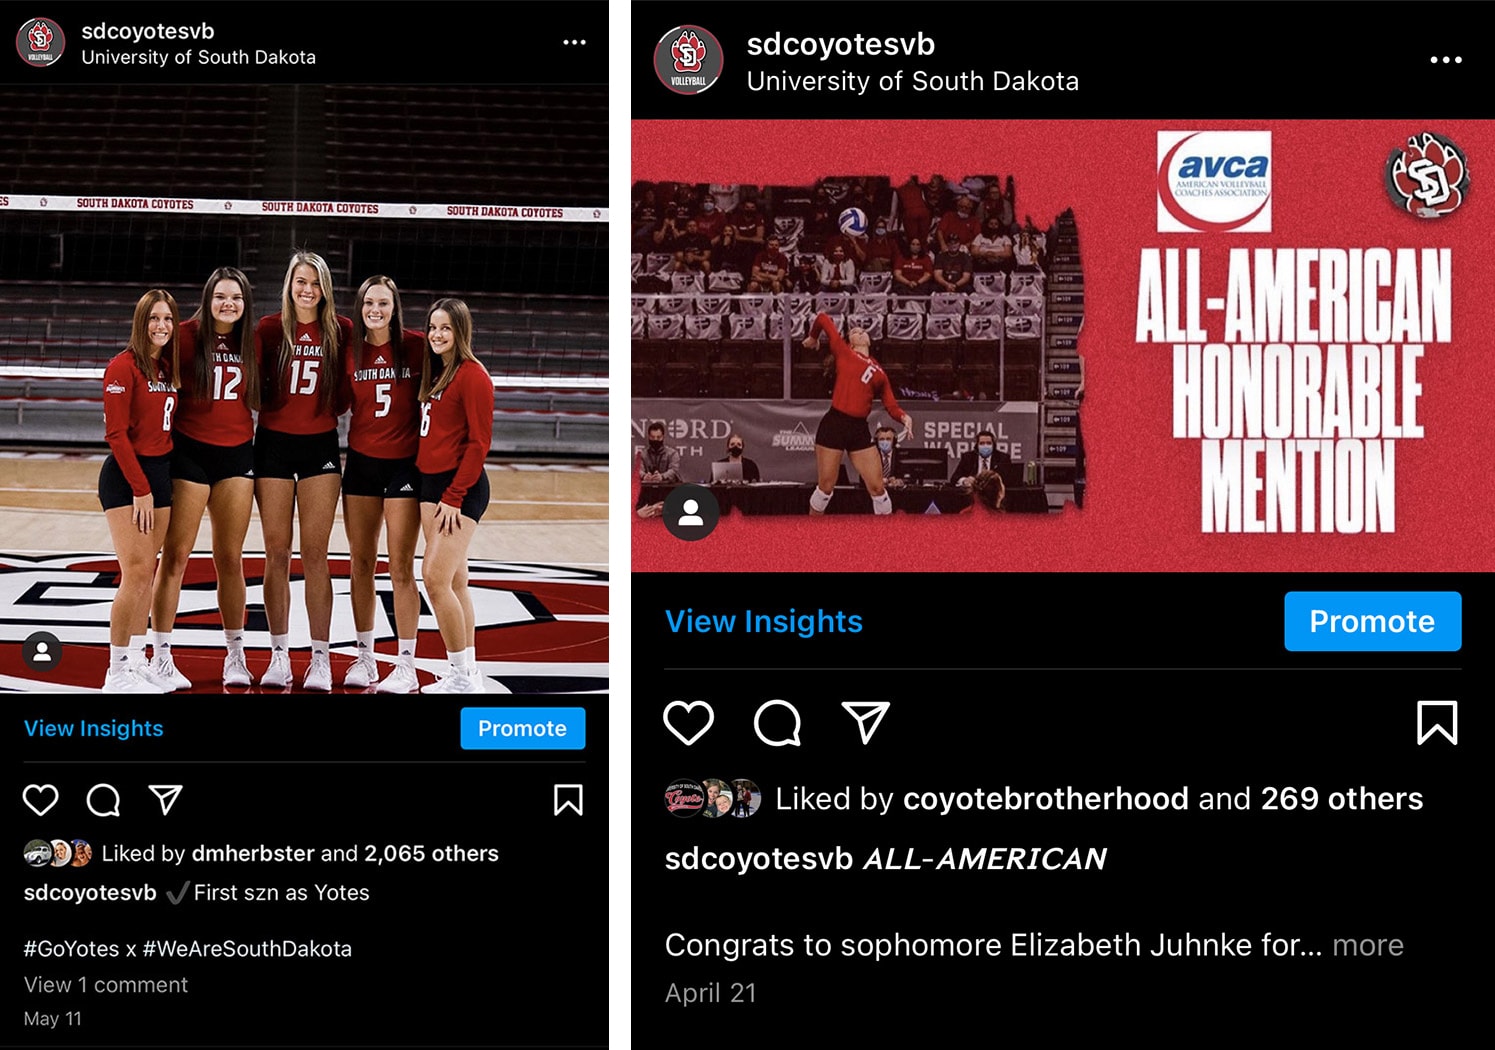Show tagged people on the All-American image
The width and height of the screenshot is (1495, 1050).
click(691, 513)
